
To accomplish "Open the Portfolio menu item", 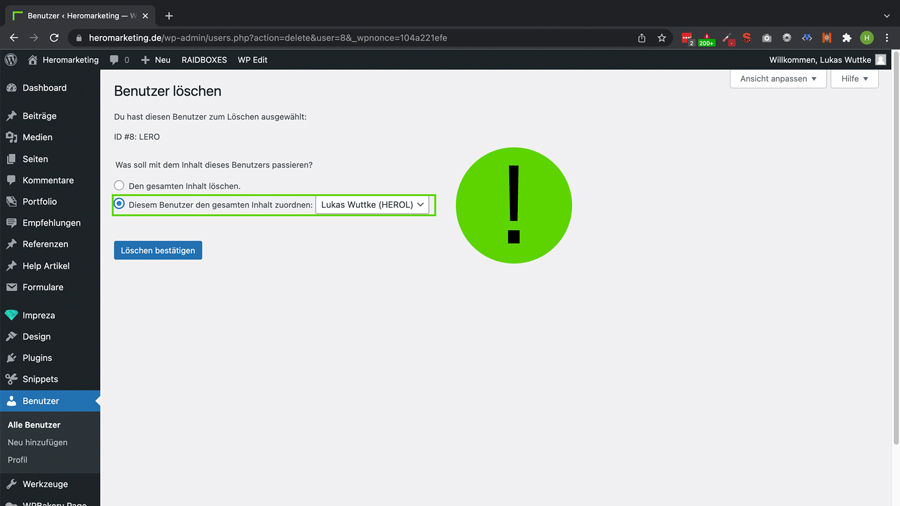I will (x=50, y=201).
